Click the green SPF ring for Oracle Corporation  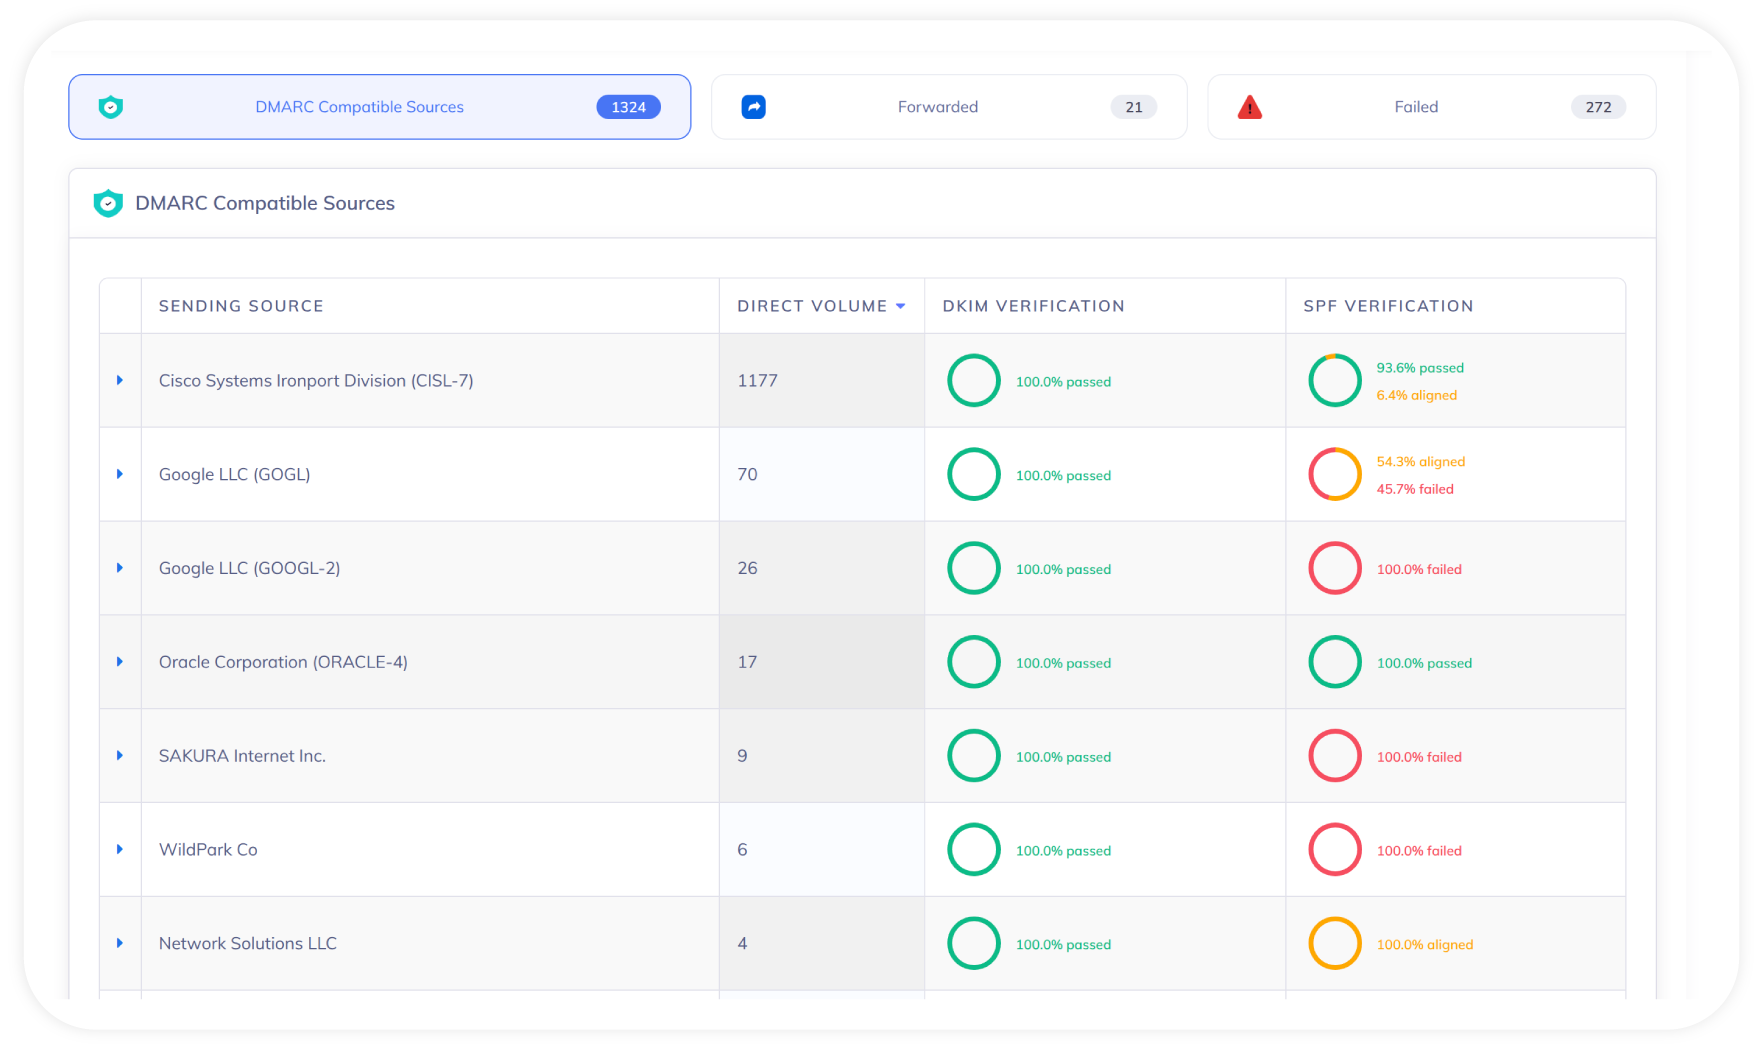[x=1335, y=662]
